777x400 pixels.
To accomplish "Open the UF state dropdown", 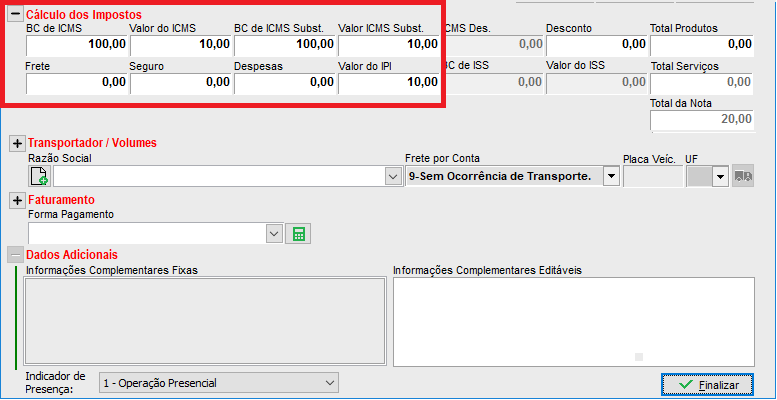I will click(x=719, y=176).
